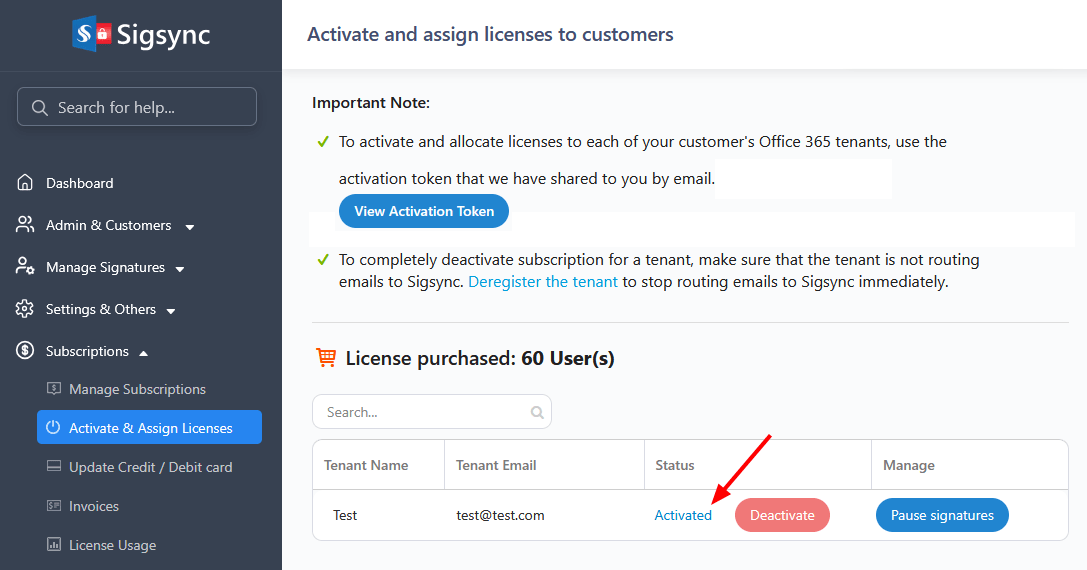Click the Subscriptions dollar icon
This screenshot has height=570, width=1087.
coord(25,351)
